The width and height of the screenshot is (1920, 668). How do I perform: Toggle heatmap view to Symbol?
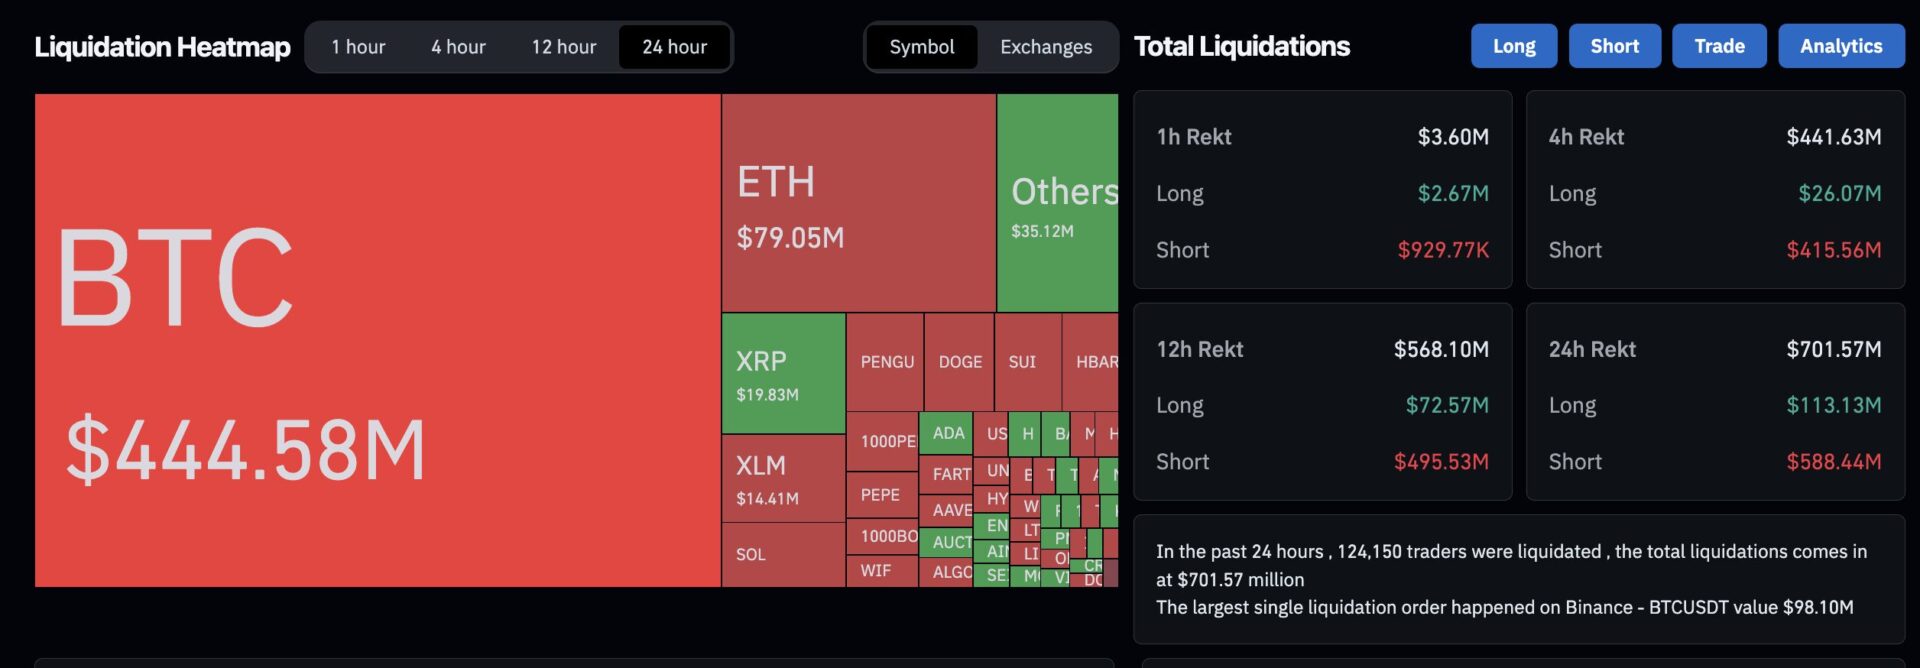[x=922, y=47]
